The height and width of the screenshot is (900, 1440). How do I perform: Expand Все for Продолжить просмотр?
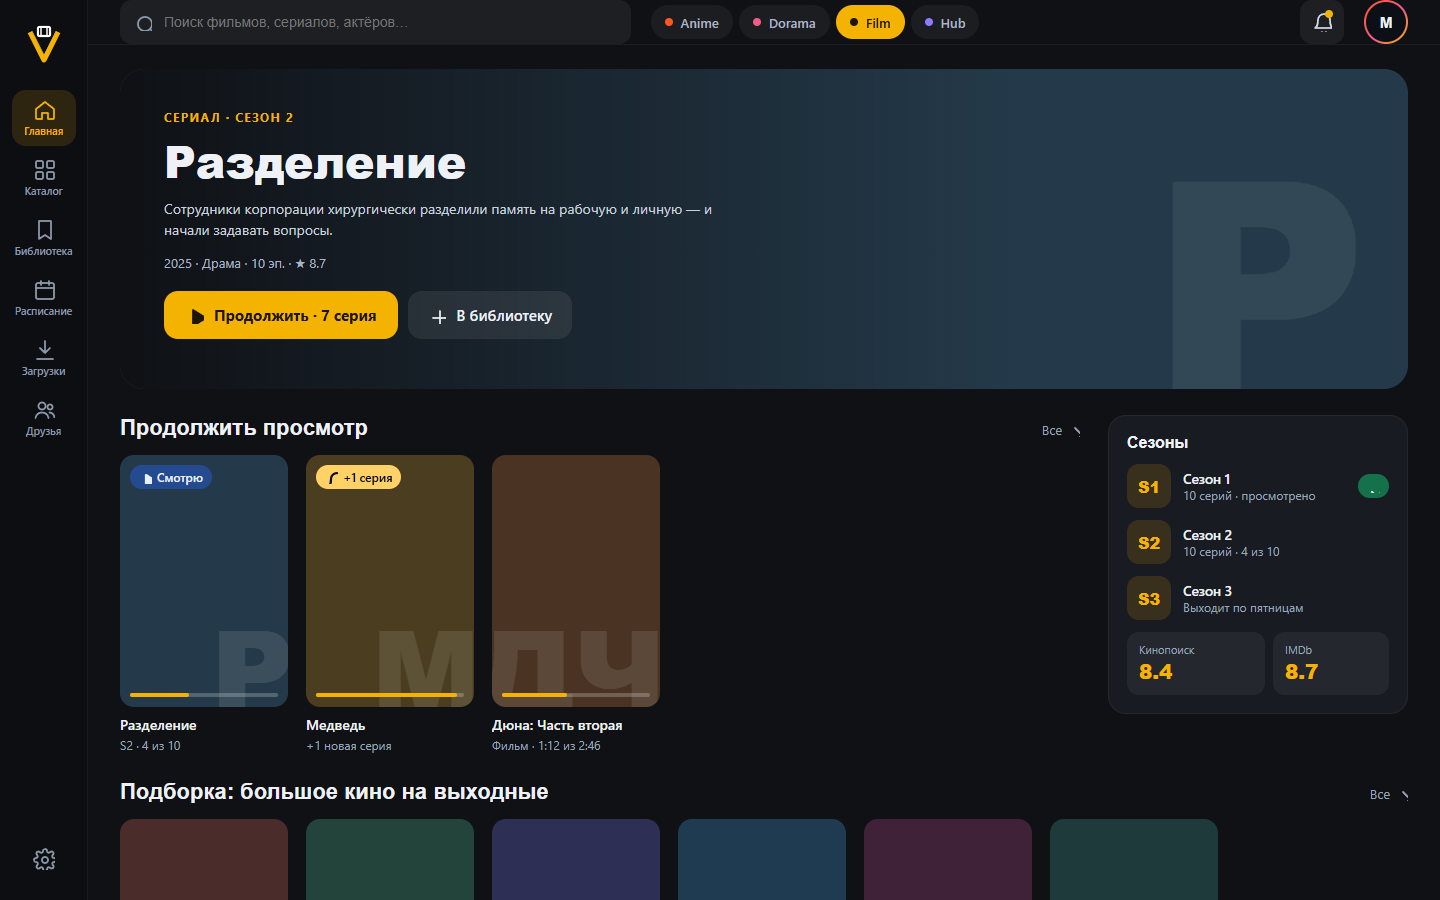coord(1062,431)
